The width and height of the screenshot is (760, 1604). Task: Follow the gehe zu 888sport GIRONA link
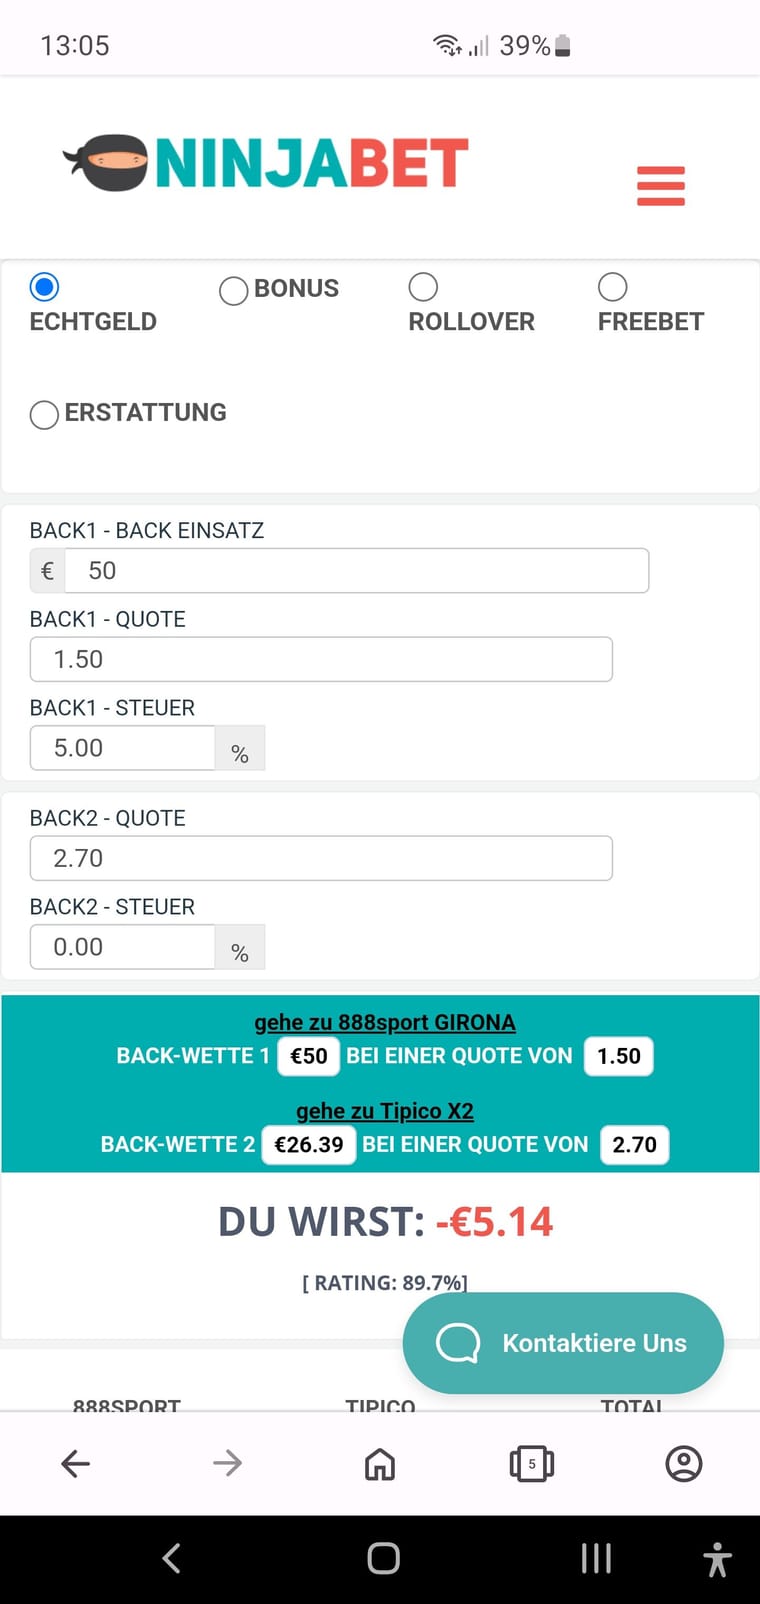(x=385, y=1022)
